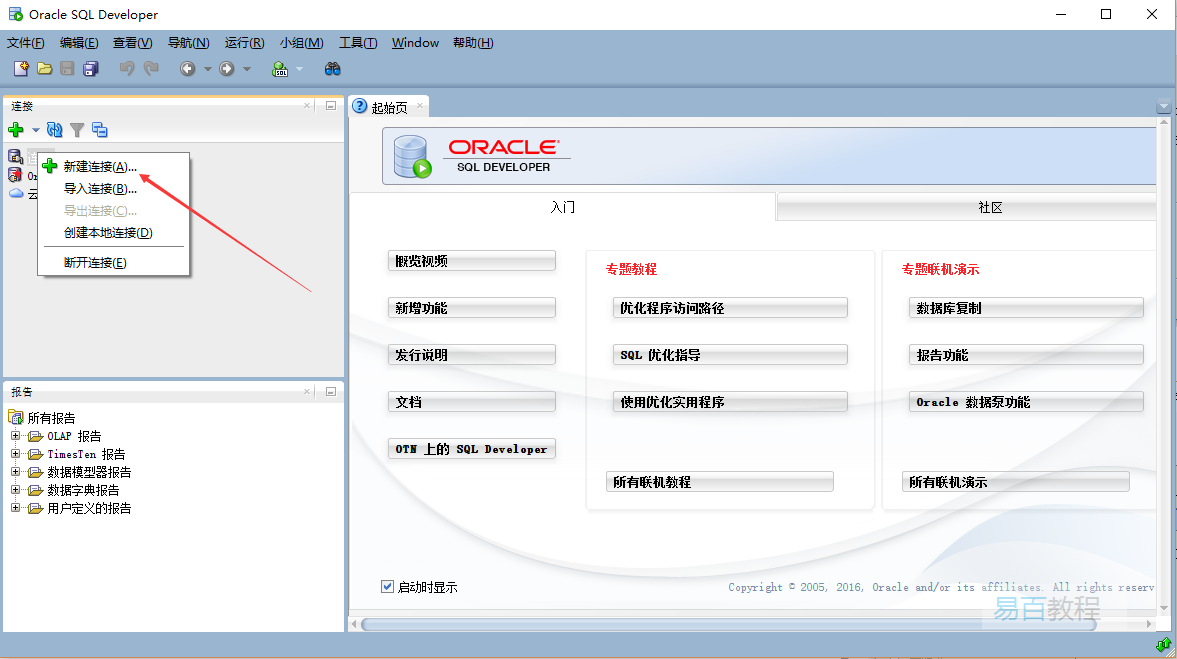This screenshot has width=1177, height=659.
Task: Click the binoculars Find DB Object icon
Action: point(333,69)
